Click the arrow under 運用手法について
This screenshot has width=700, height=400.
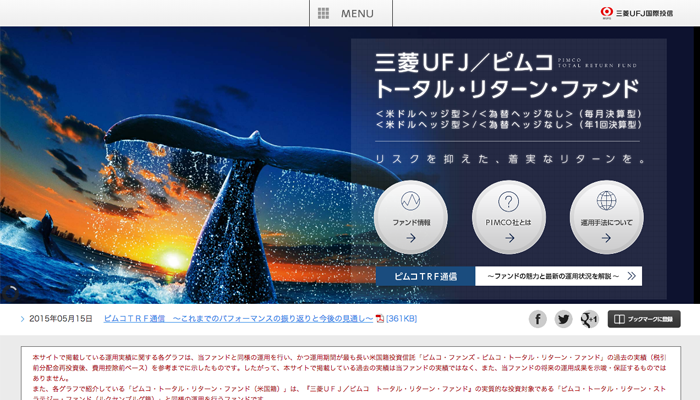(x=606, y=238)
